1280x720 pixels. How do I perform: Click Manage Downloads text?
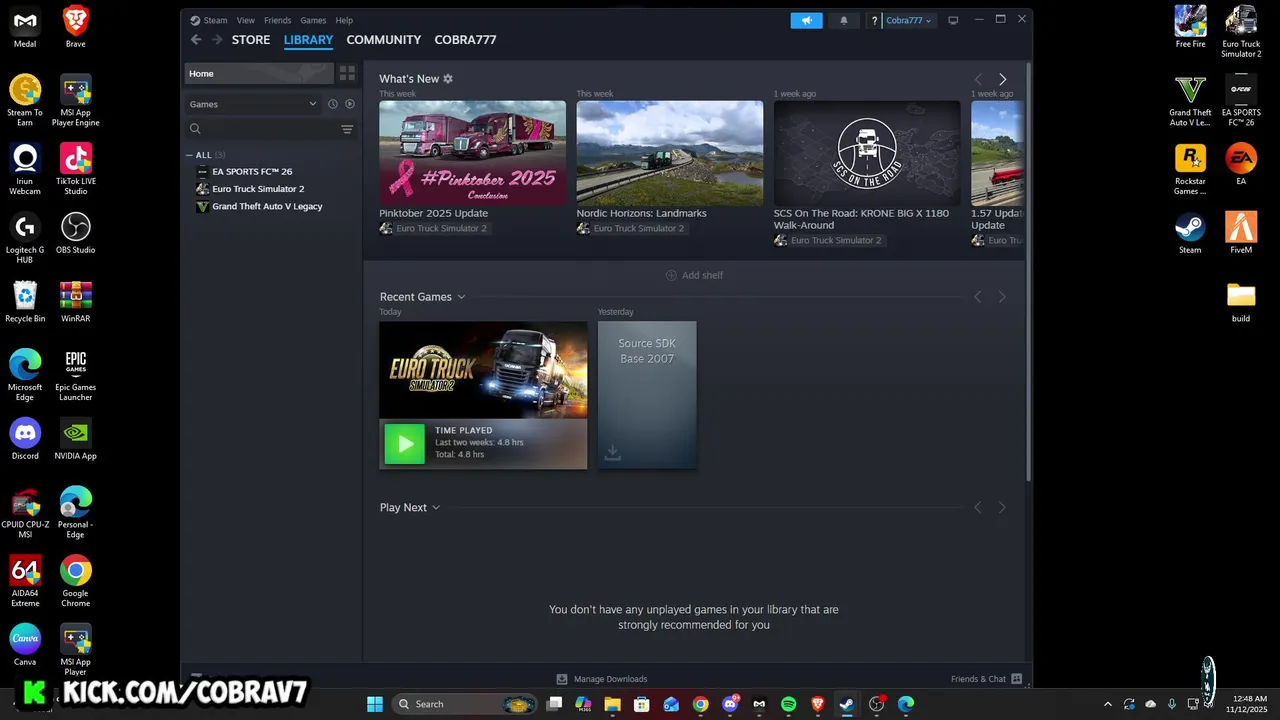(x=610, y=679)
